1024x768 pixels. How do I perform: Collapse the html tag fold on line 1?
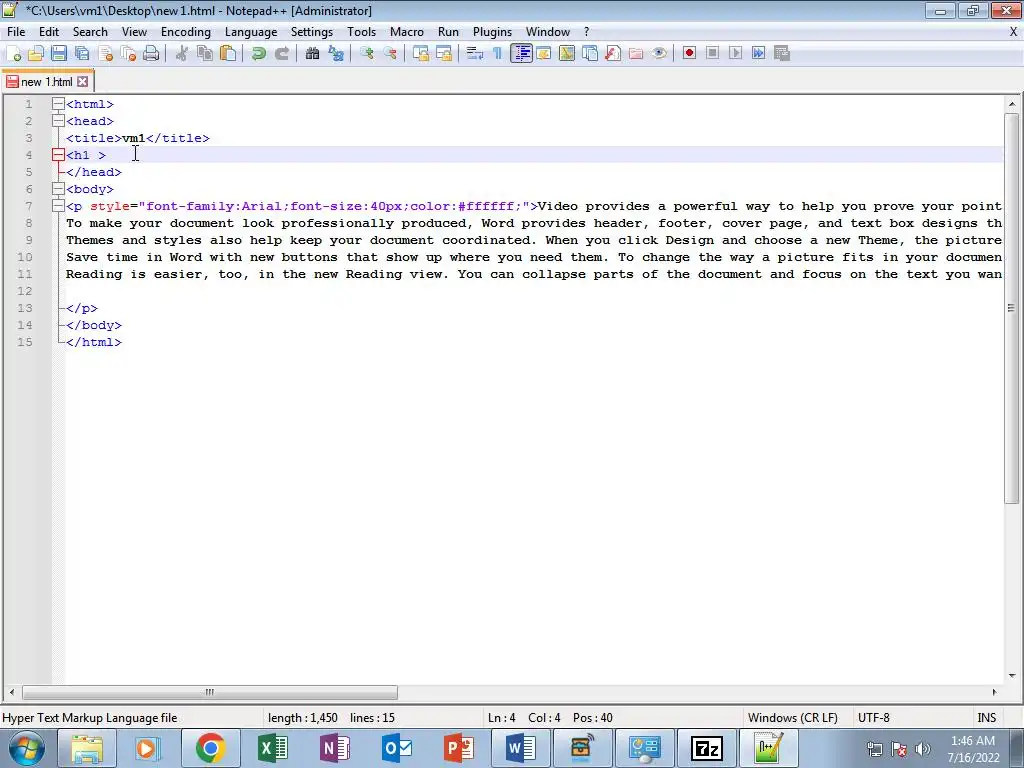58,104
